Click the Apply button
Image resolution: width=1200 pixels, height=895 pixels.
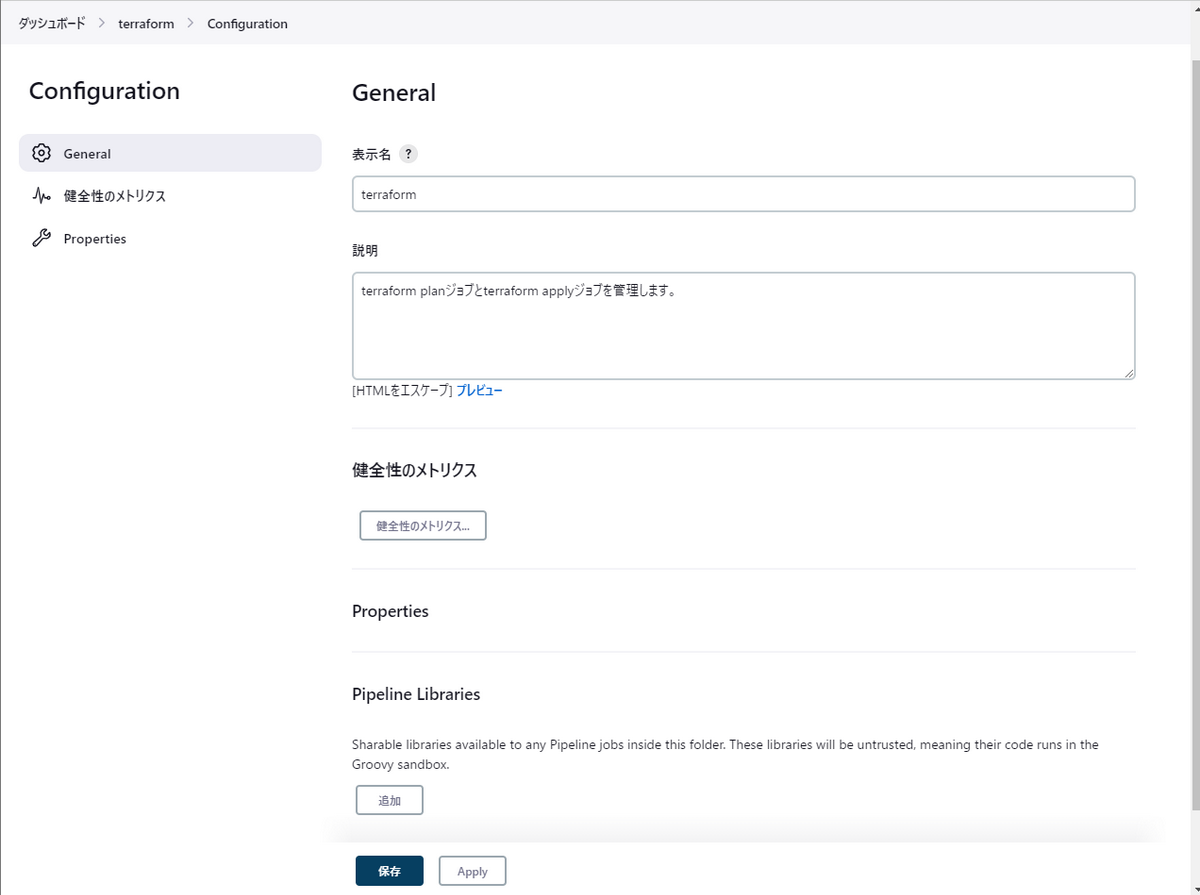(x=472, y=871)
